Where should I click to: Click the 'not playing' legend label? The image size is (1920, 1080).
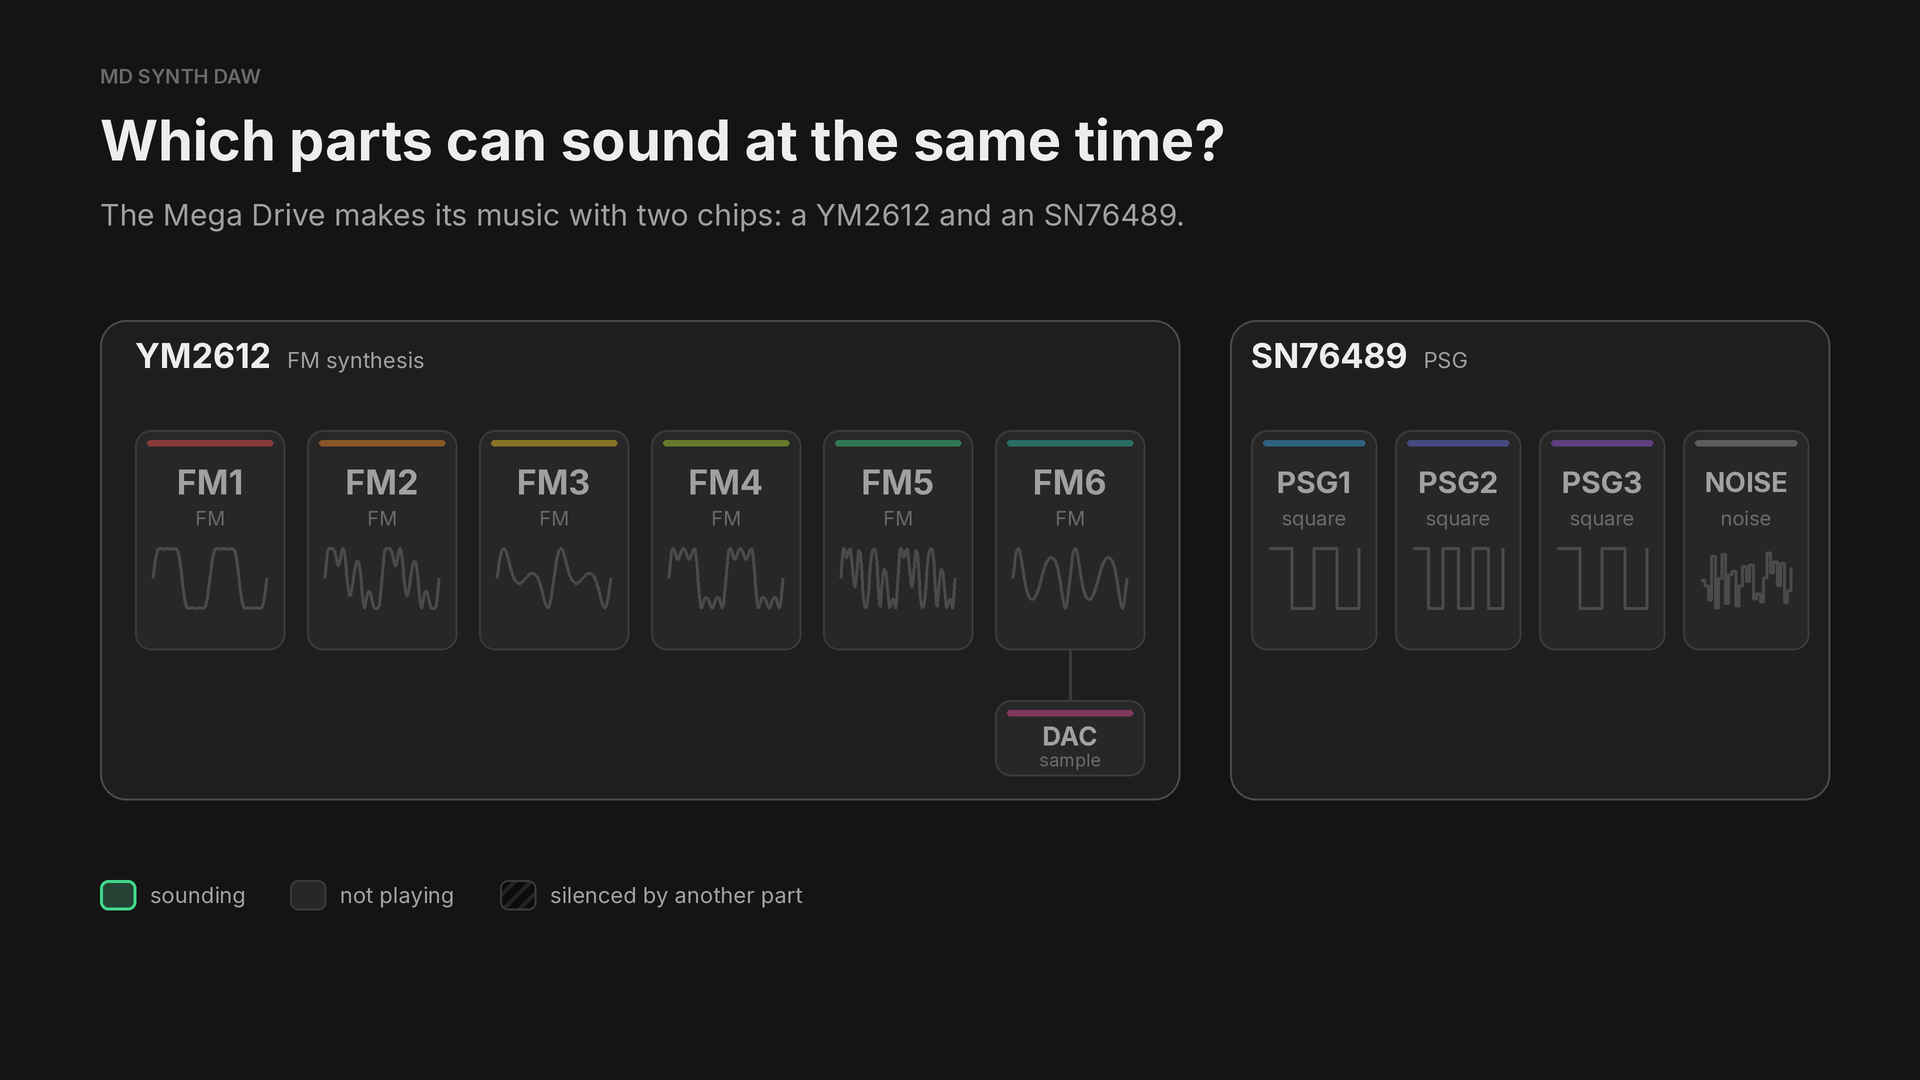(397, 896)
